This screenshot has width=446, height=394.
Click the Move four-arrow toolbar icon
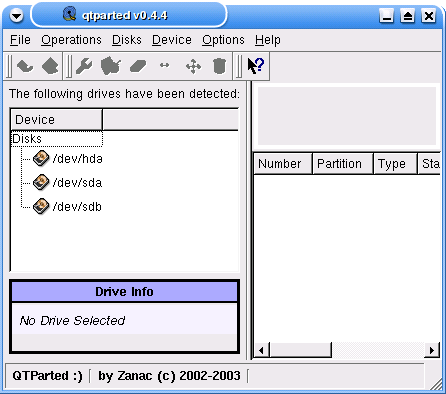coord(193,66)
